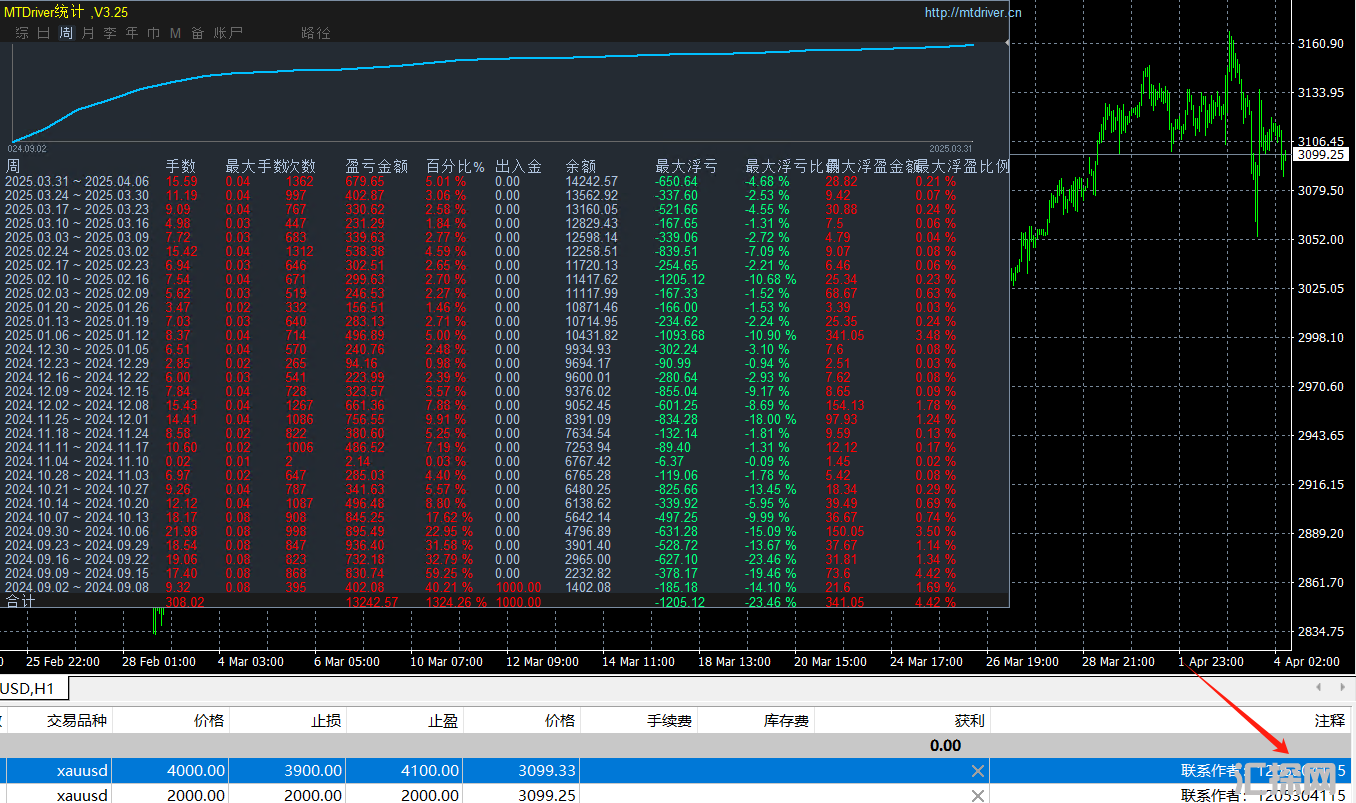Sort orders by 交易品种 column header

tap(76, 720)
